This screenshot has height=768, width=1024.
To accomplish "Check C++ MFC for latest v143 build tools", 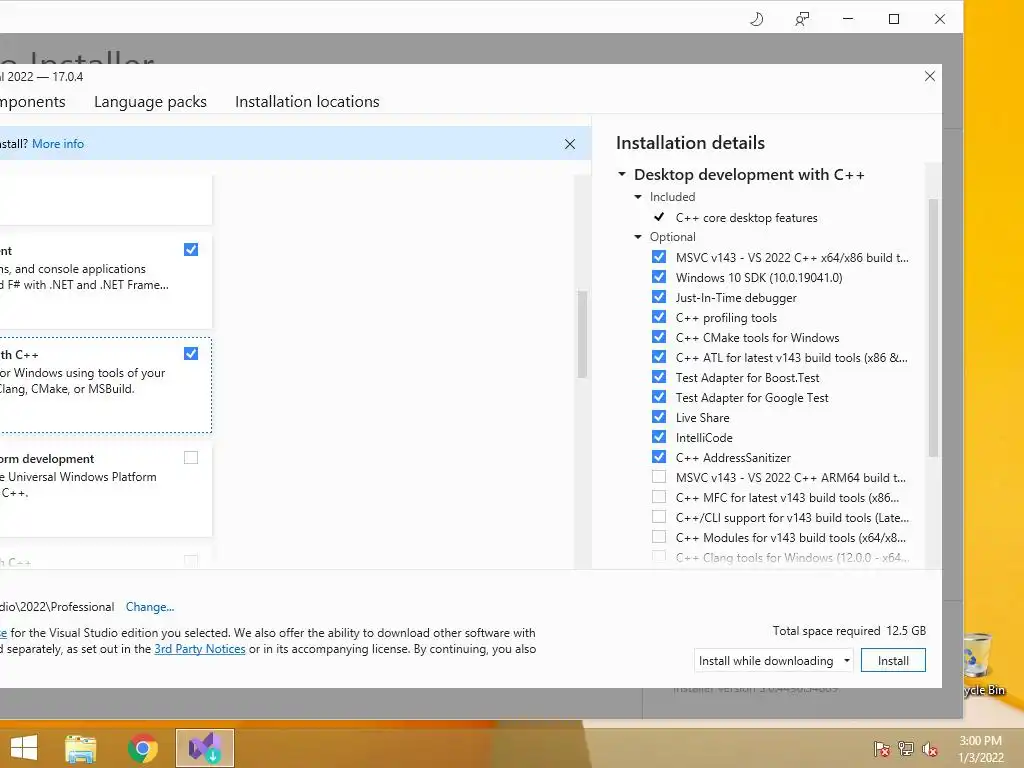I will (x=659, y=497).
